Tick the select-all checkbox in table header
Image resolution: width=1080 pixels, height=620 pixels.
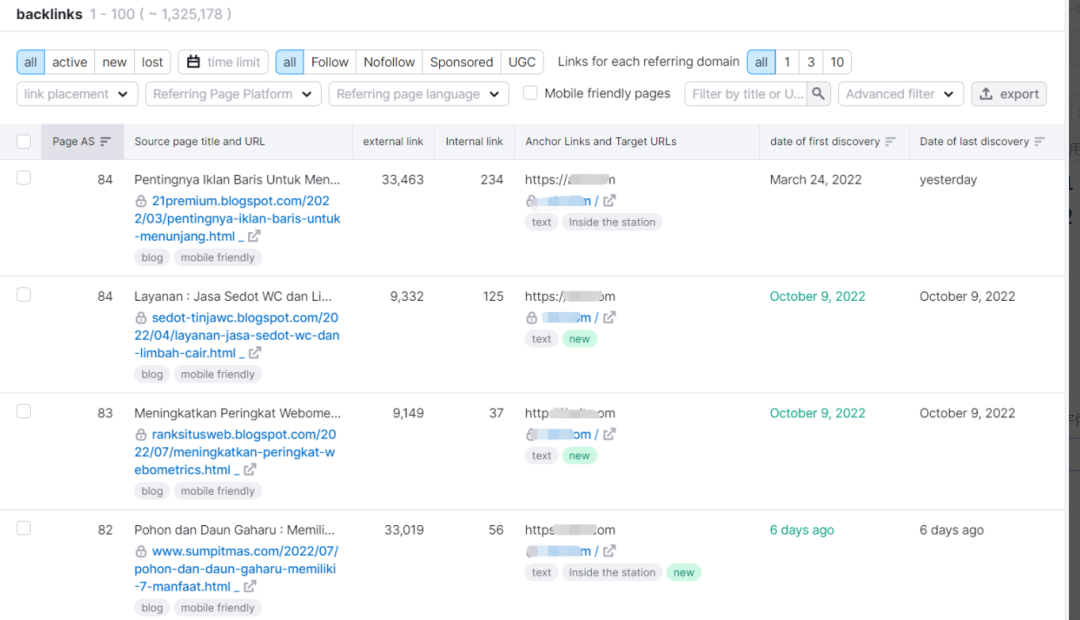click(24, 142)
